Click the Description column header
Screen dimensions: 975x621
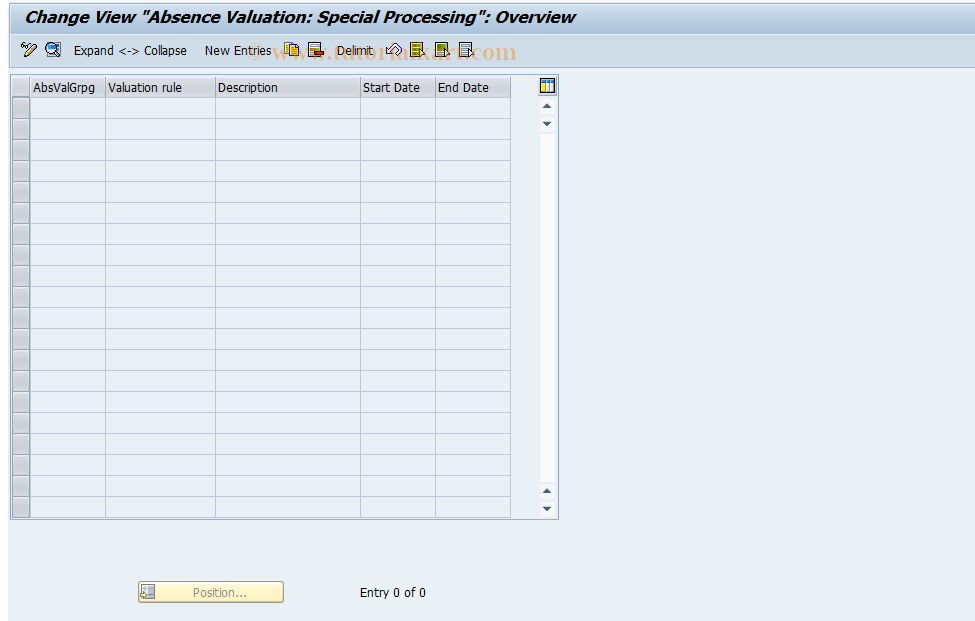tap(288, 88)
